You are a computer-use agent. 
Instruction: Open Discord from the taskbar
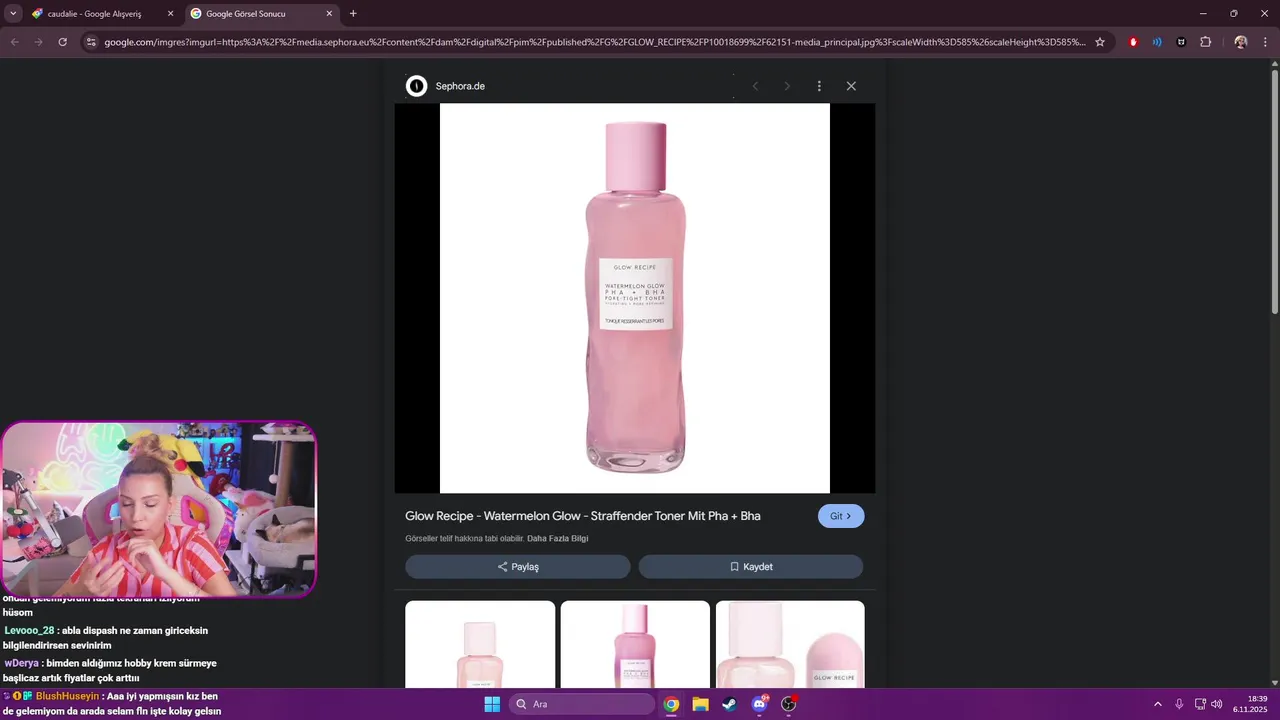[759, 704]
